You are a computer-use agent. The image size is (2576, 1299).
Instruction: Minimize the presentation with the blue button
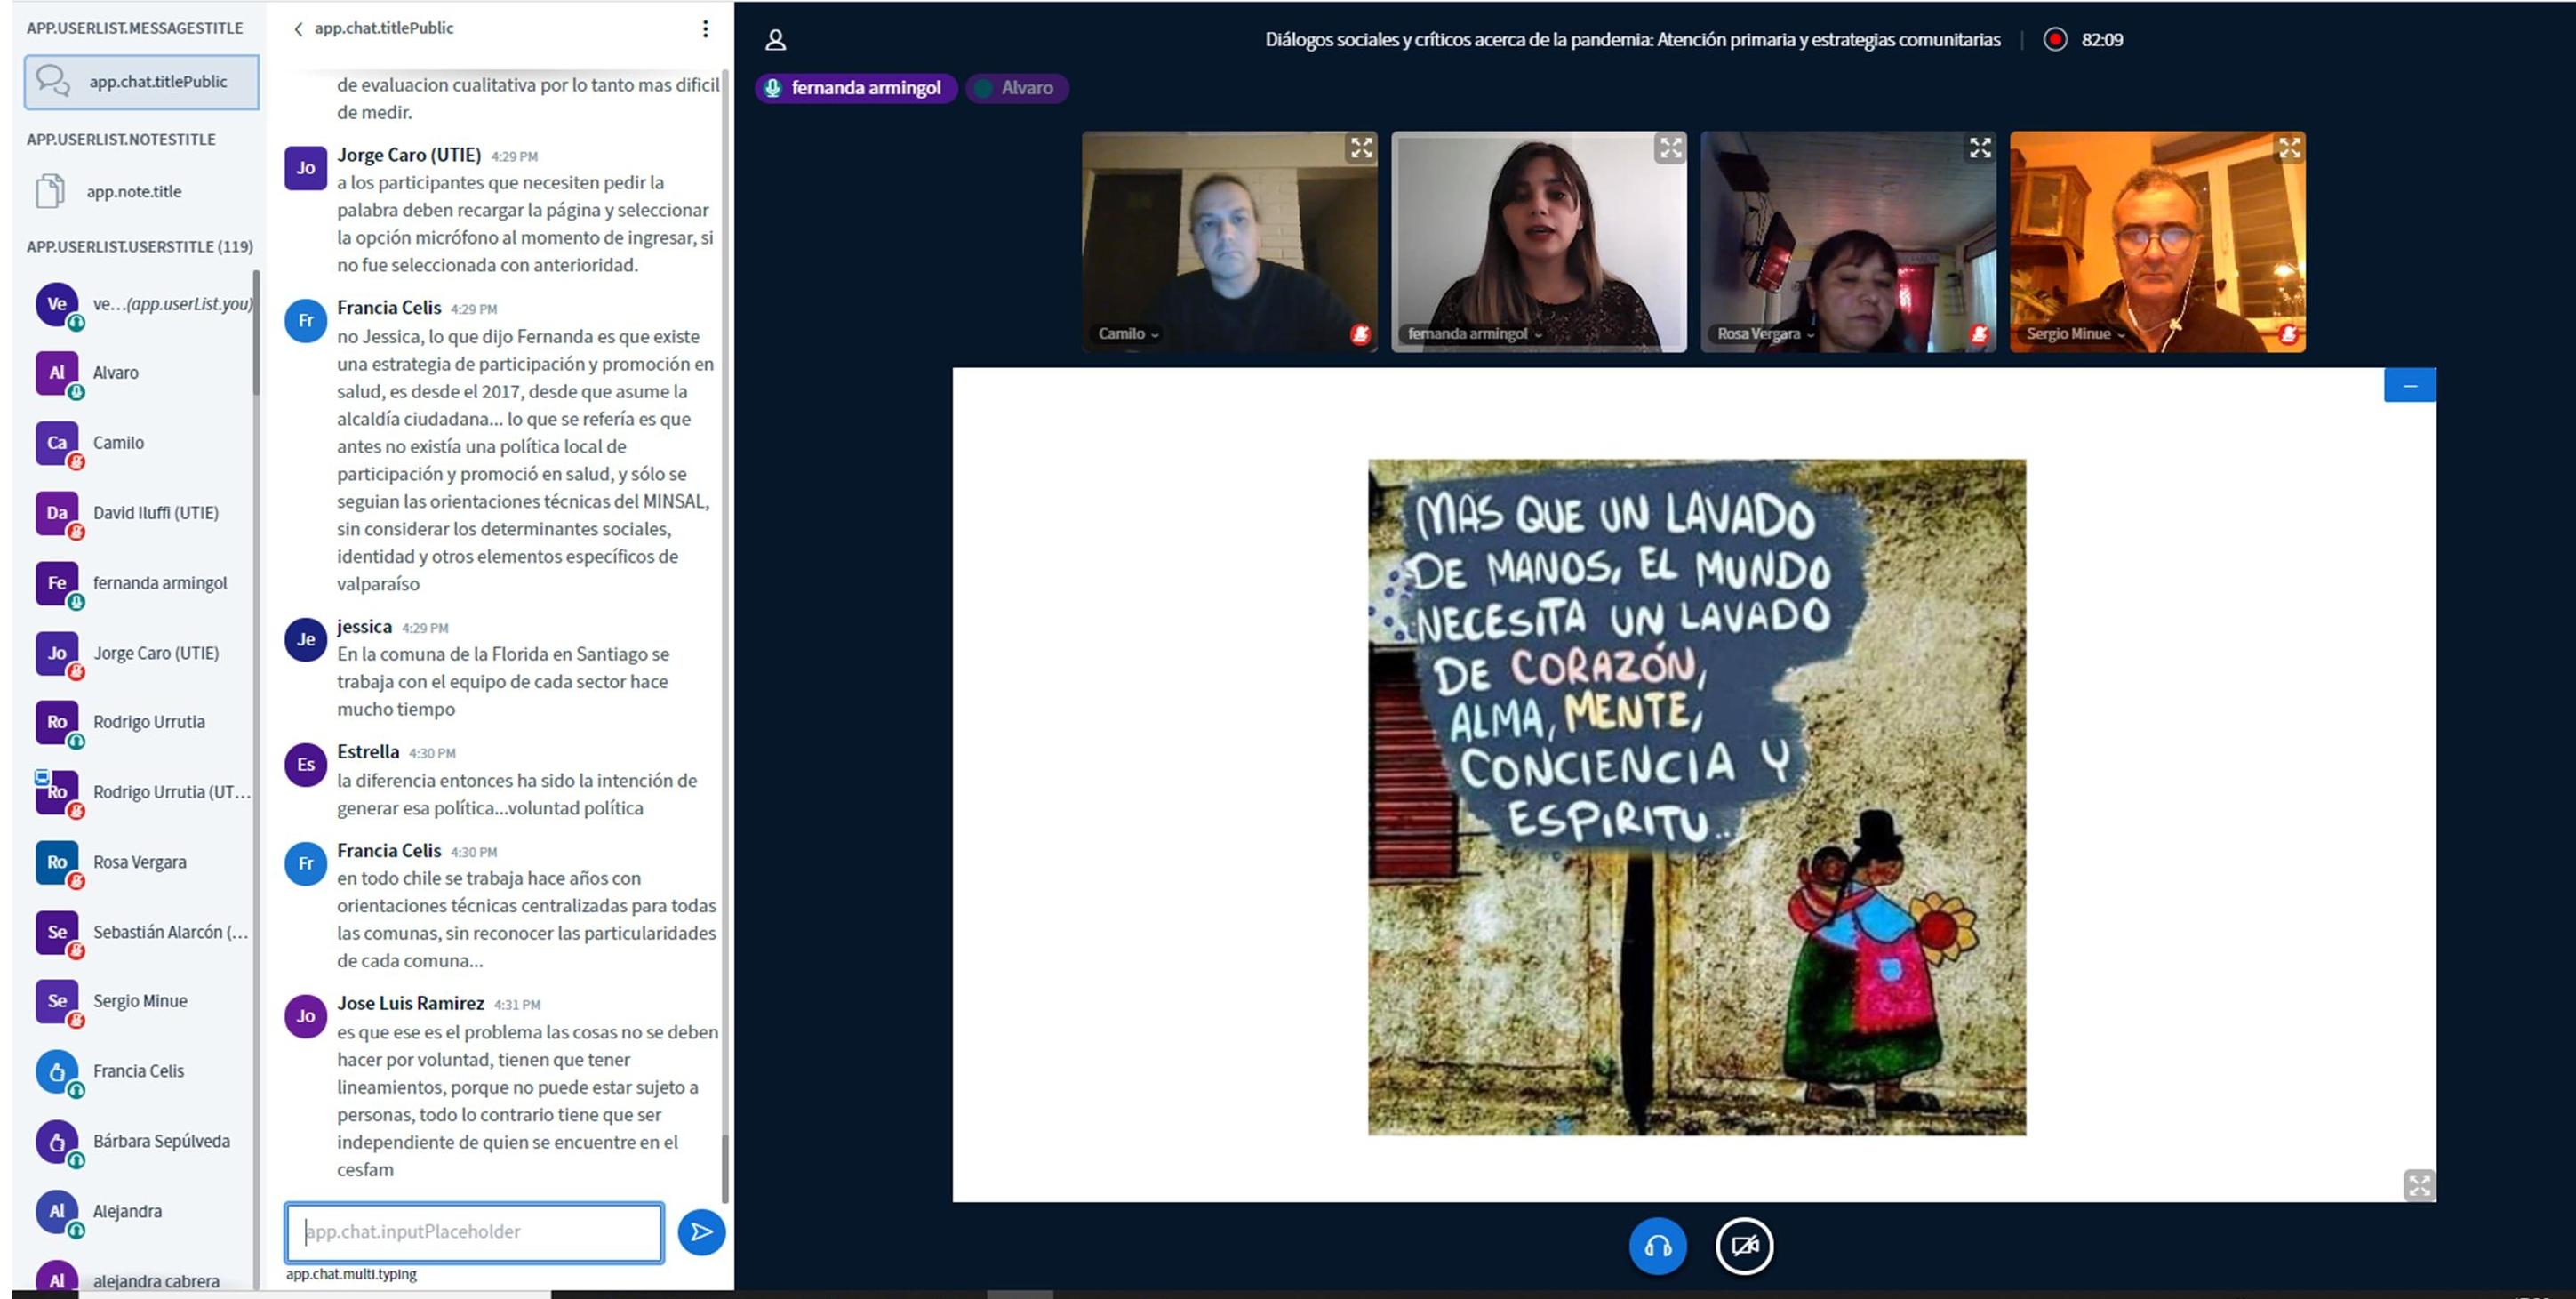2410,385
